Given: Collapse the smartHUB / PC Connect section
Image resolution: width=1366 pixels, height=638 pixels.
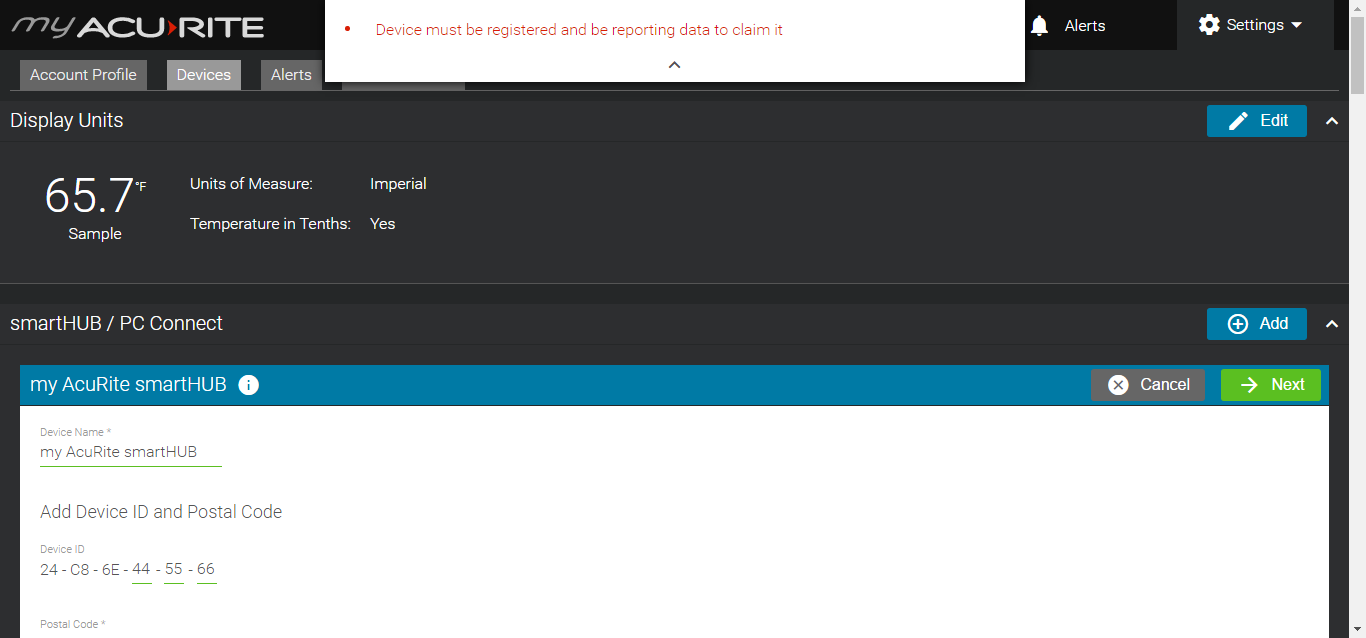Looking at the screenshot, I should [1331, 324].
